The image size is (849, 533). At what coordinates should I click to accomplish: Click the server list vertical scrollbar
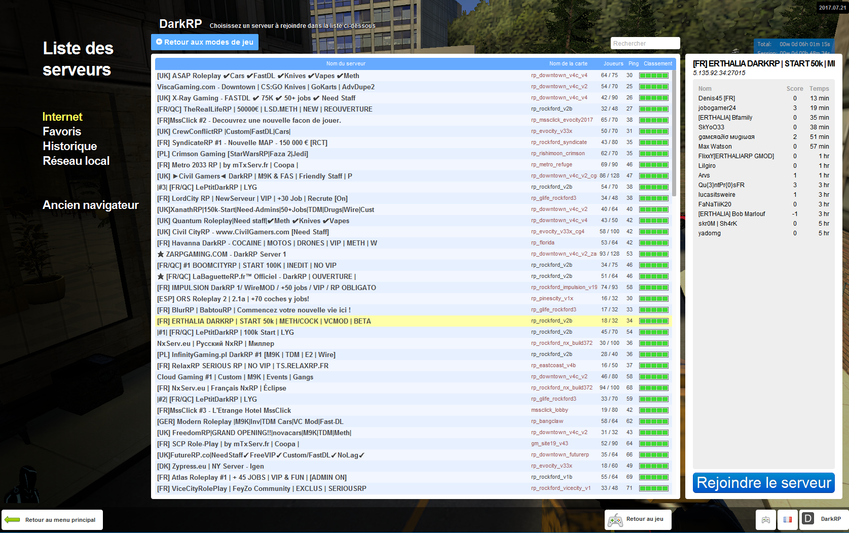(674, 133)
